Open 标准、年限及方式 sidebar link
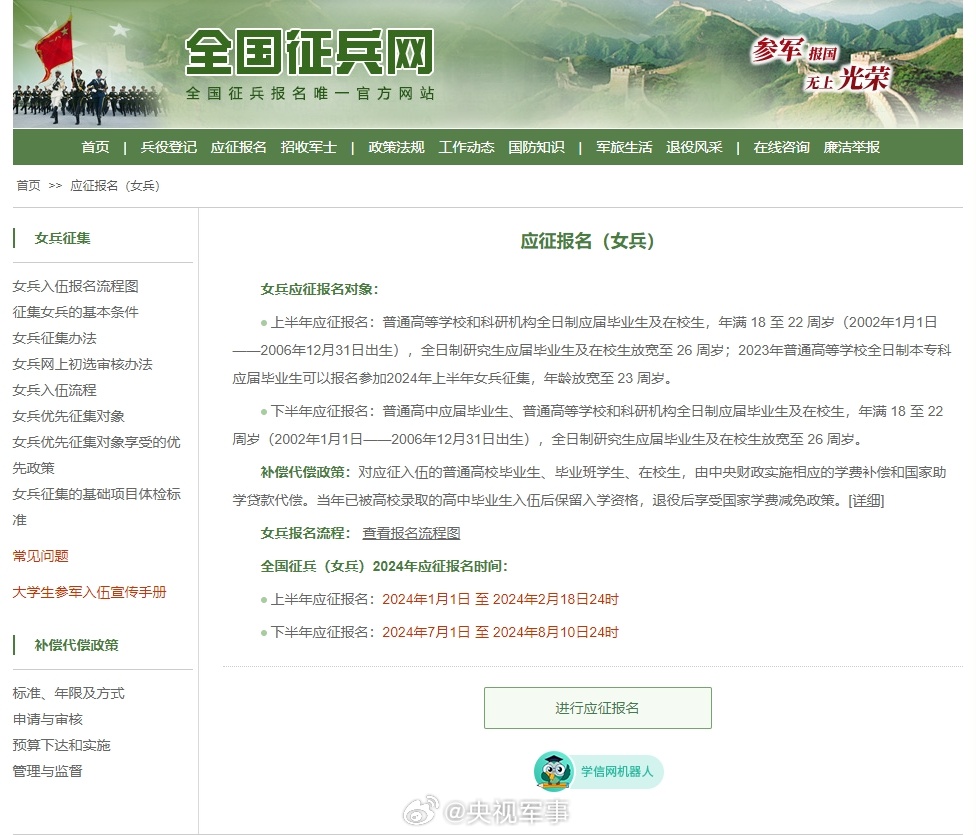The height and width of the screenshot is (835, 976). pos(68,693)
